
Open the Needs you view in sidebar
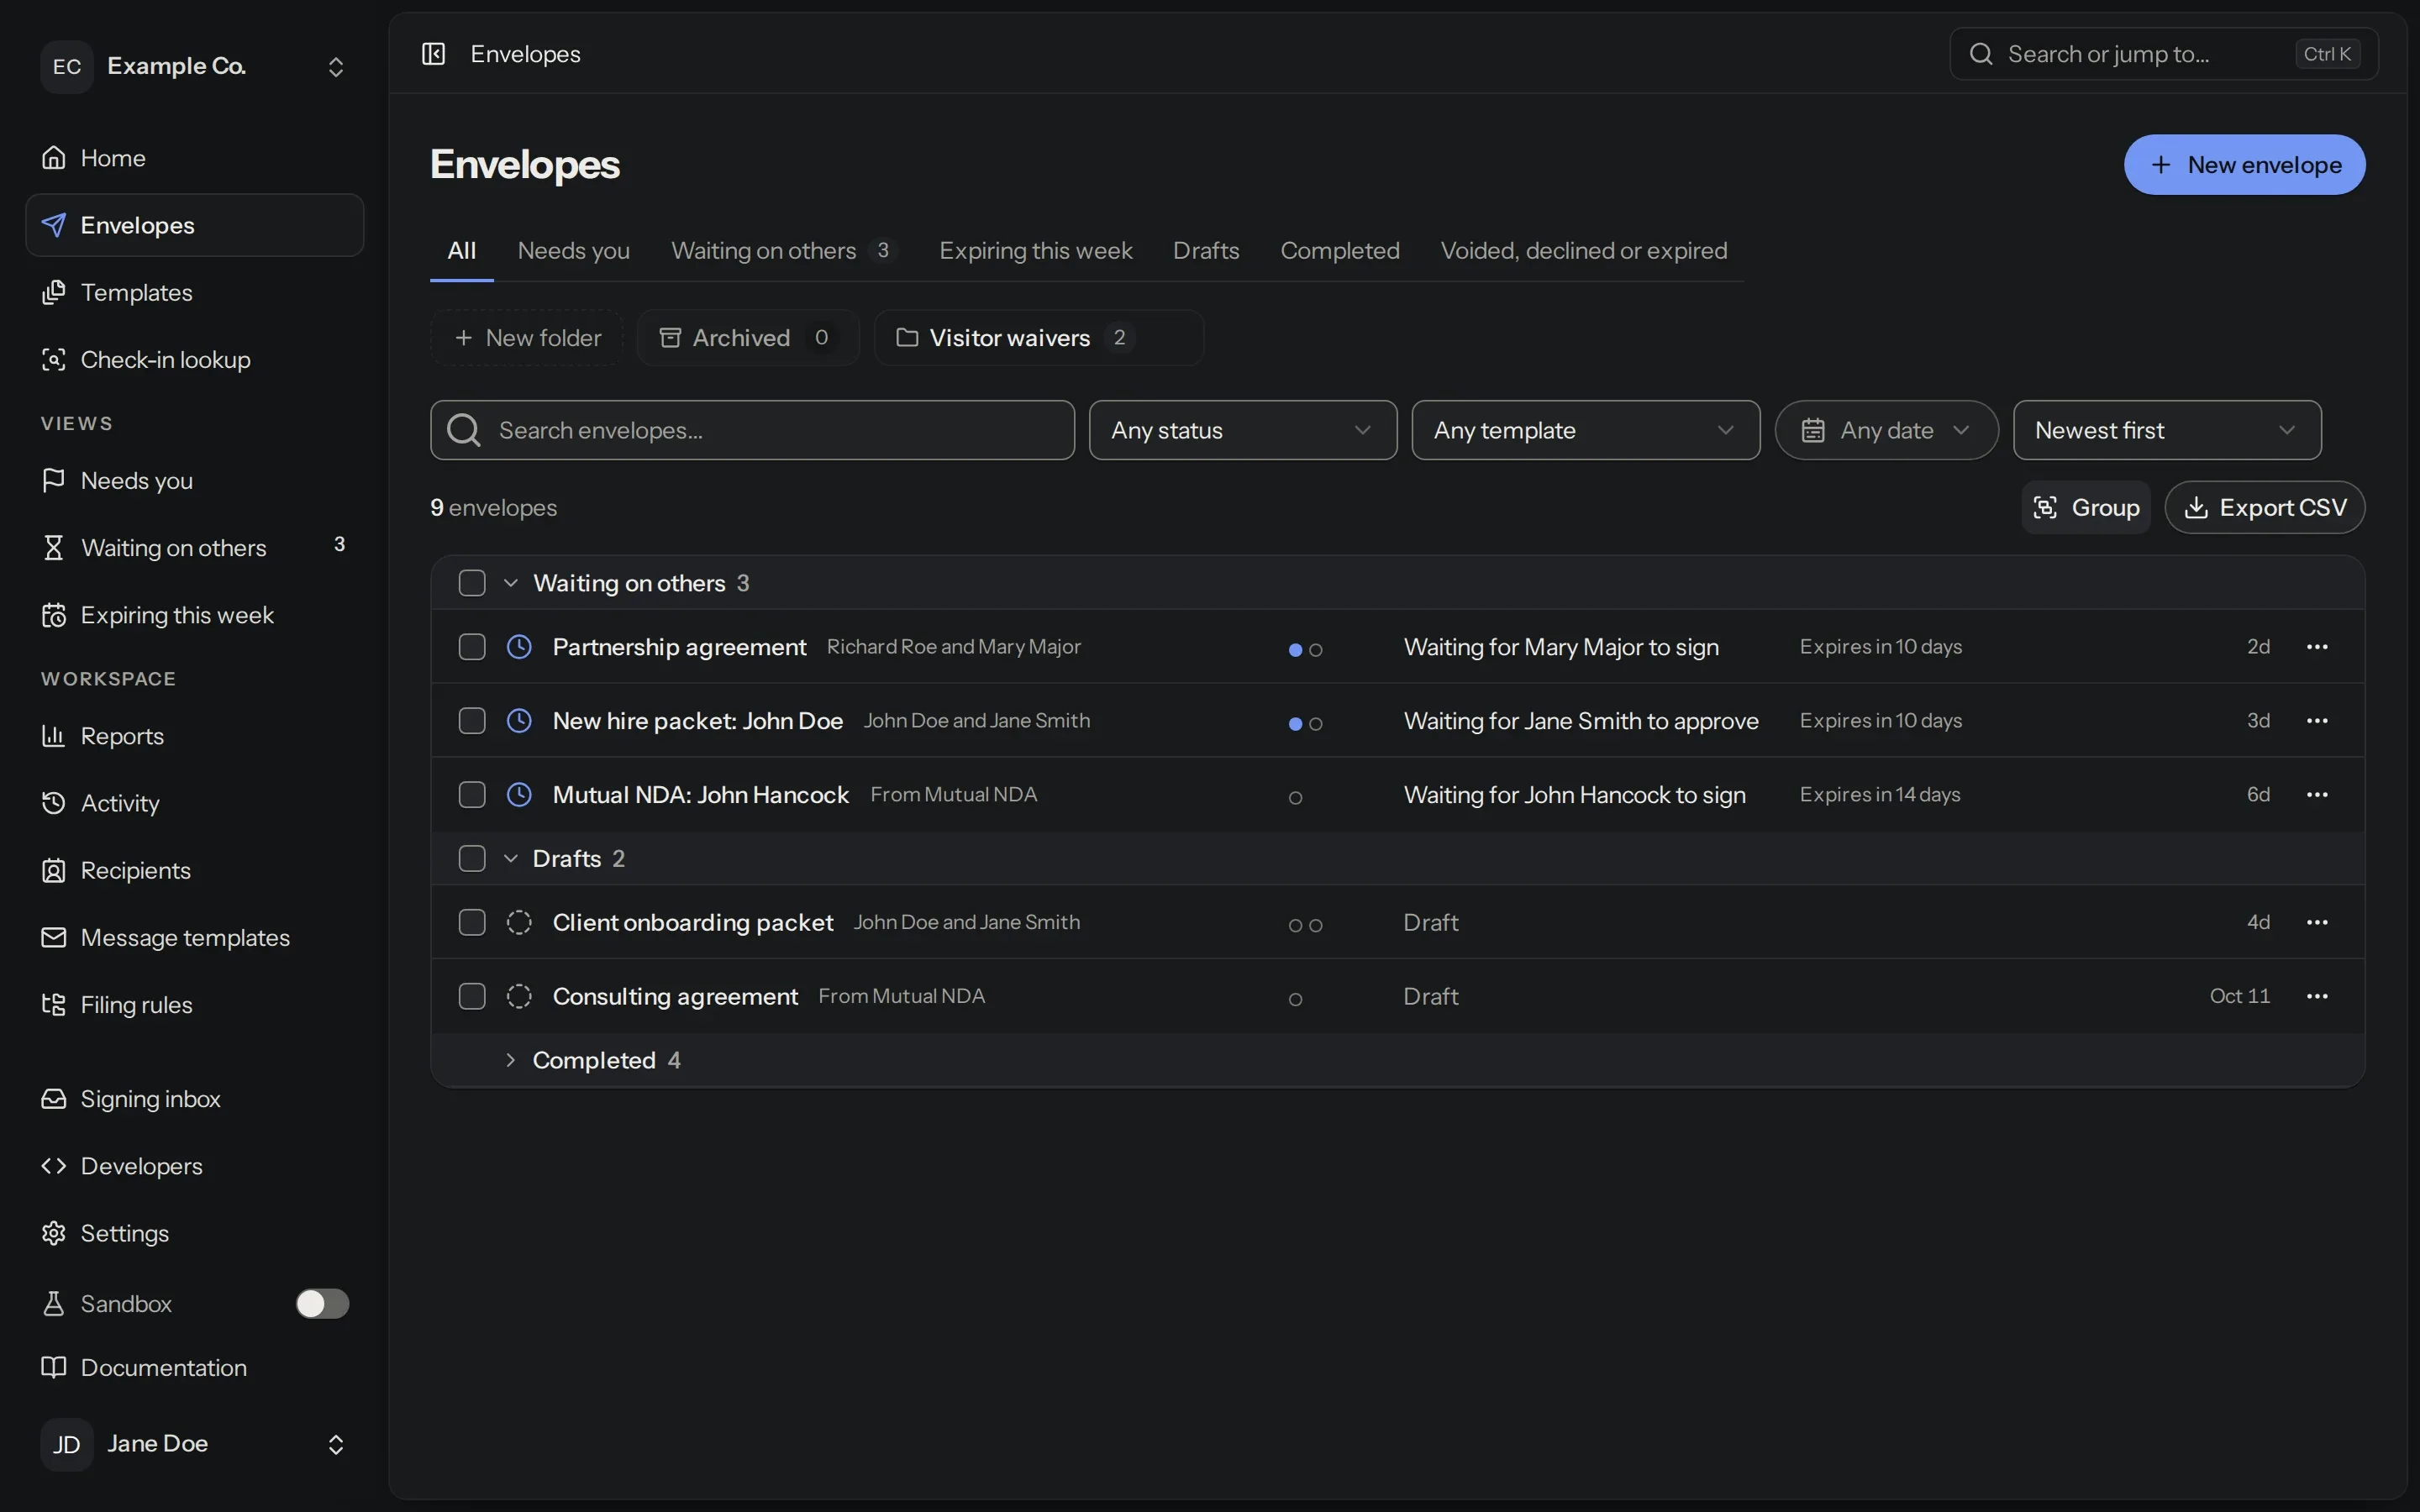click(194, 480)
